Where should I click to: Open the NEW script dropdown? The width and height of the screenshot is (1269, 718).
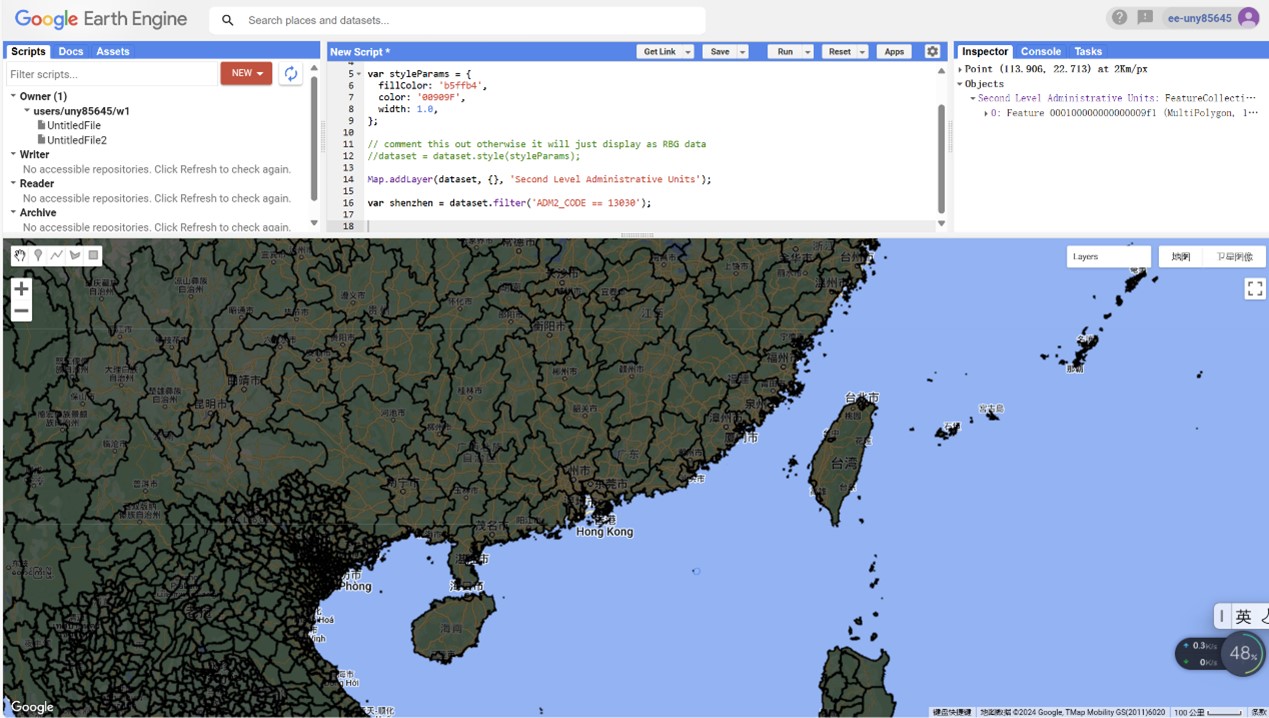point(246,73)
